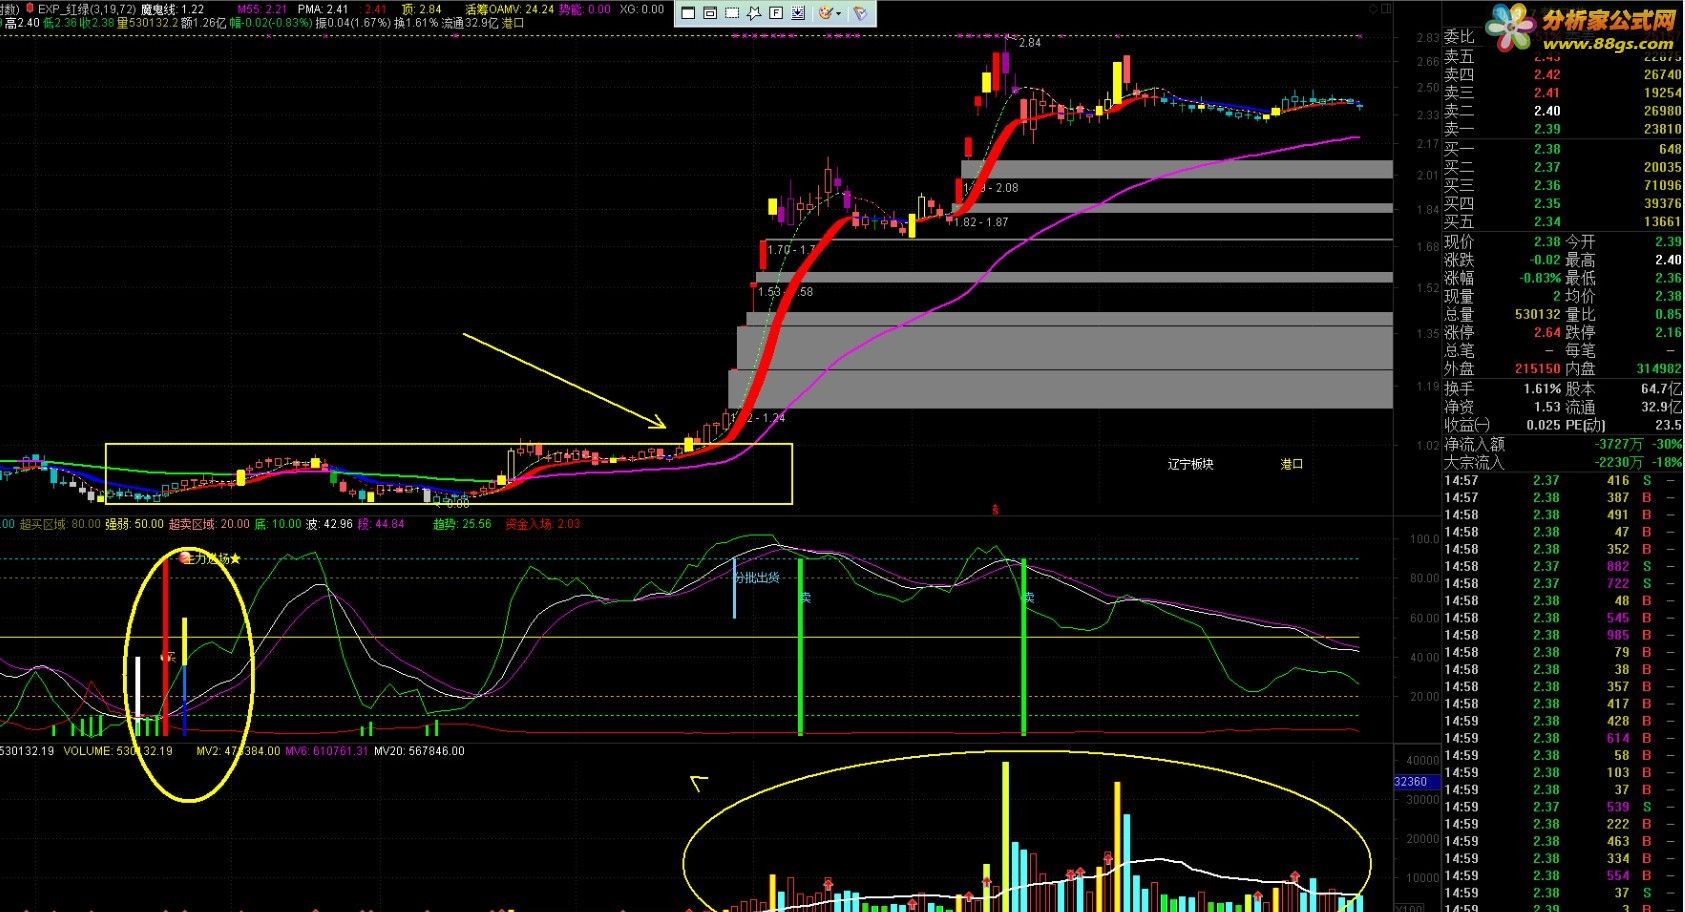Select the trade tick with volume 614

(1562, 738)
